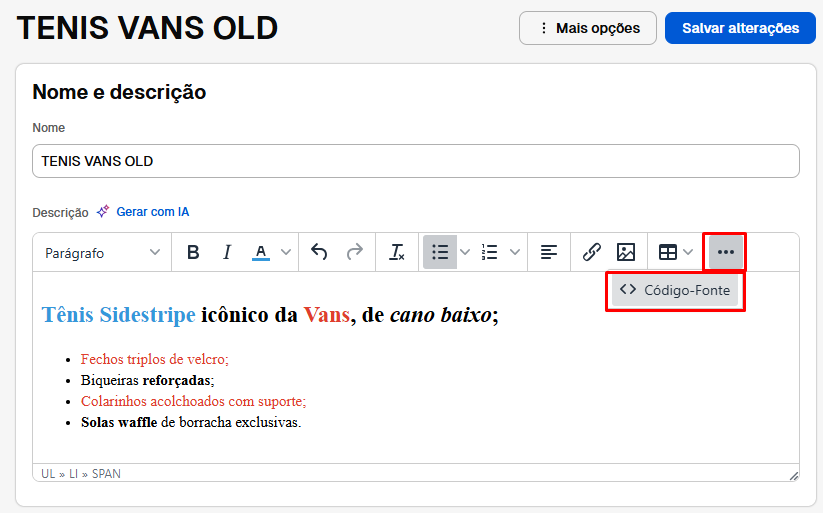Image resolution: width=823 pixels, height=513 pixels.
Task: Expand bullet list style options arrow
Action: (x=465, y=253)
